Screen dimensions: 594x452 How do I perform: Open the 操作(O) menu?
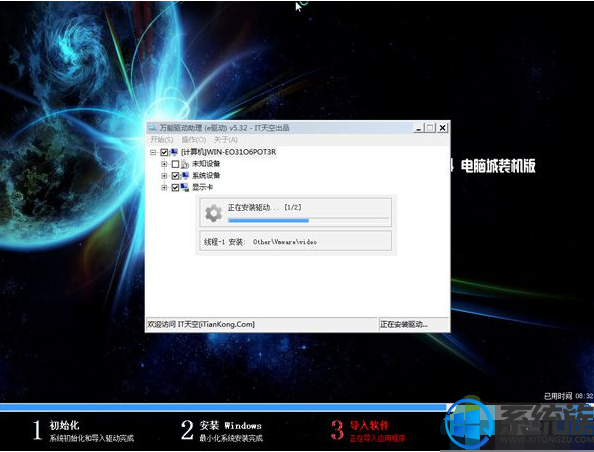click(194, 140)
